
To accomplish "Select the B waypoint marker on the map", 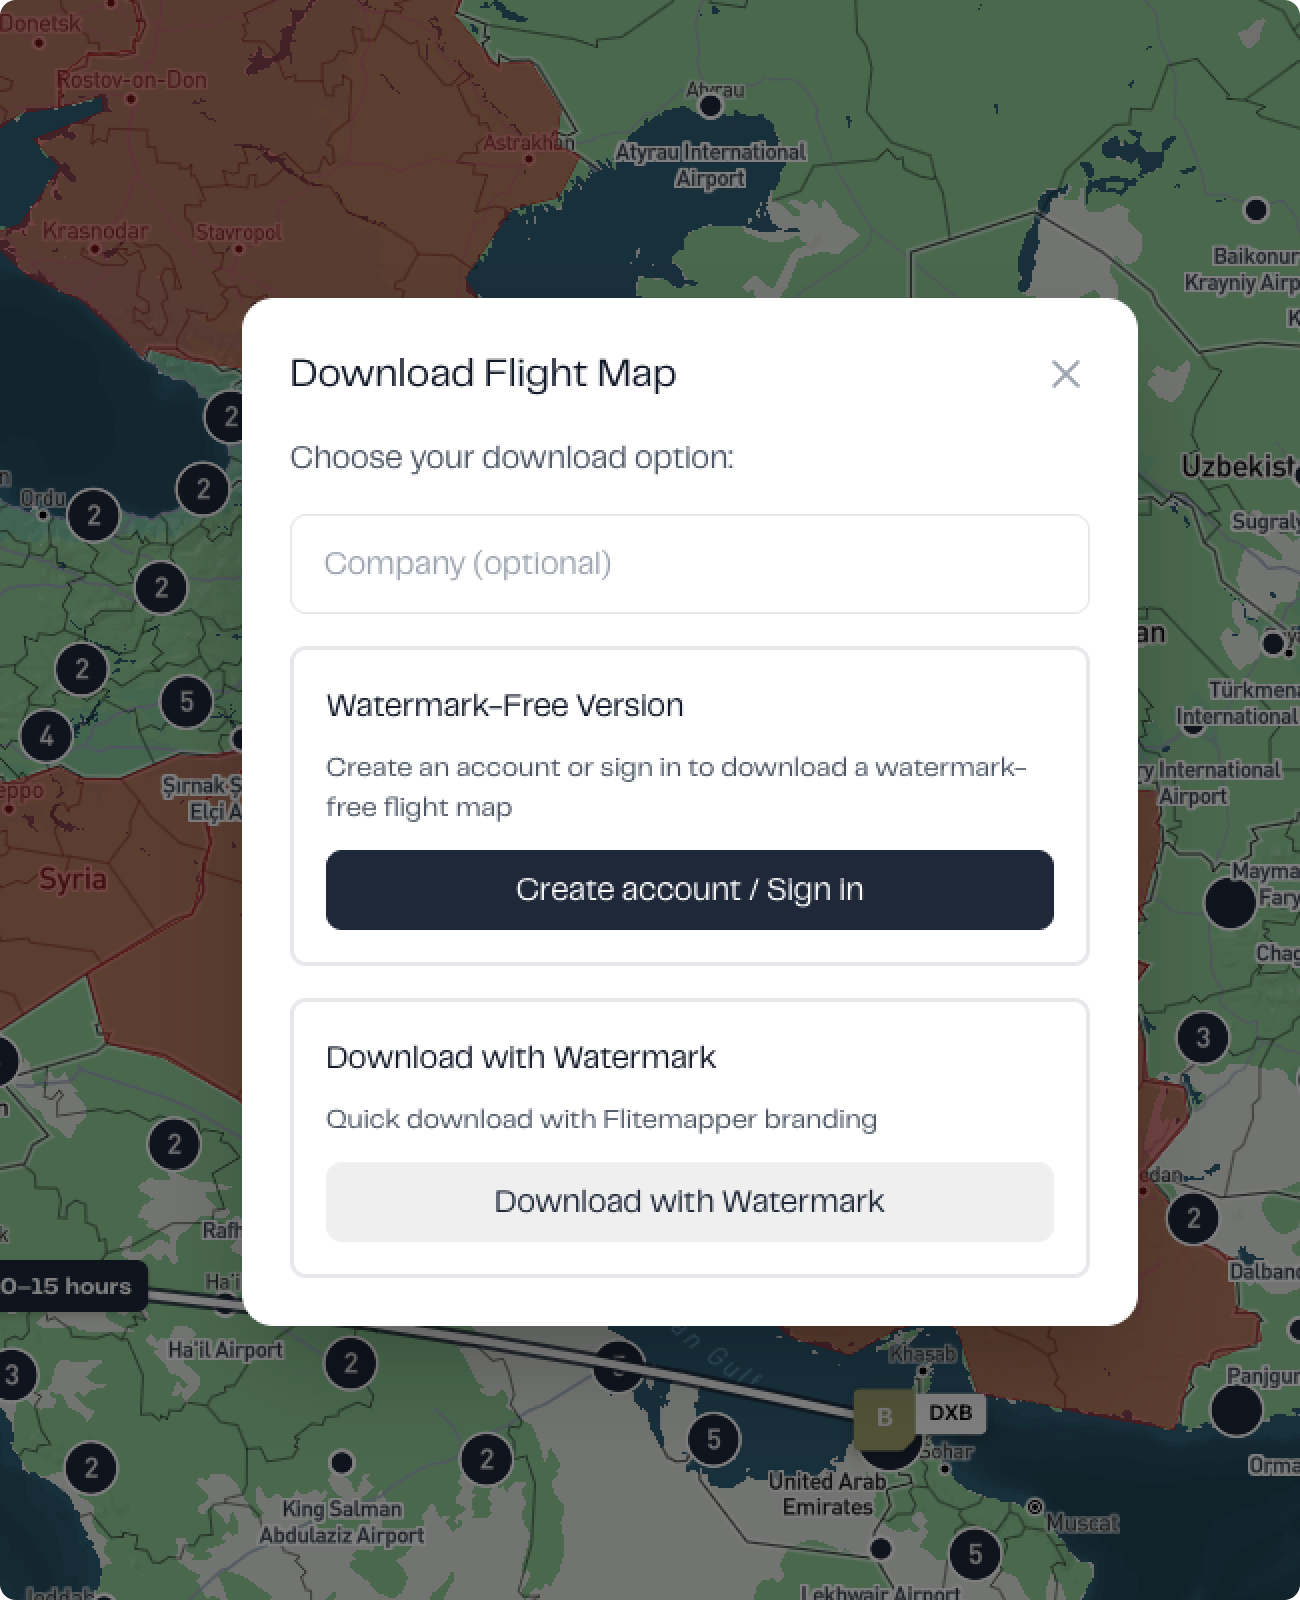I will coord(884,1418).
